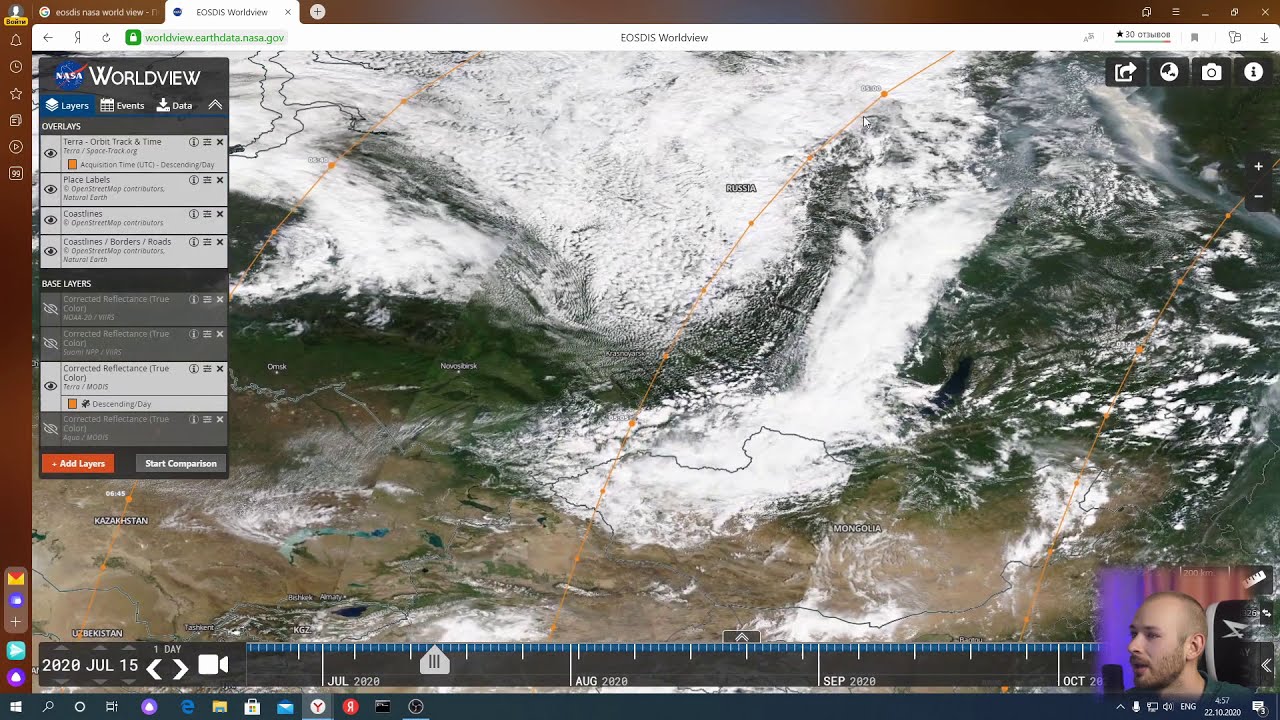Switch to the EOSDIS Worldview browser tab

[x=232, y=12]
